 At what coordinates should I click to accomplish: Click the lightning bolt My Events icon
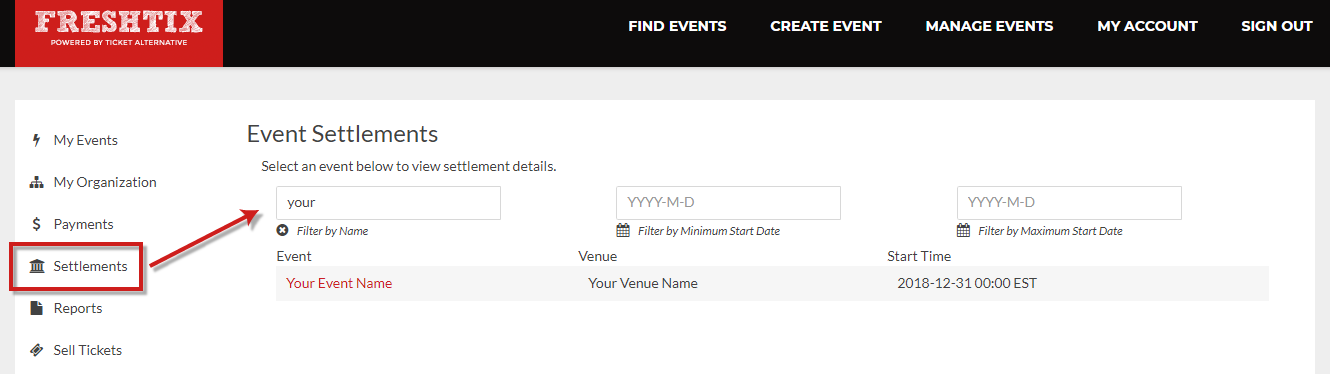coord(36,140)
